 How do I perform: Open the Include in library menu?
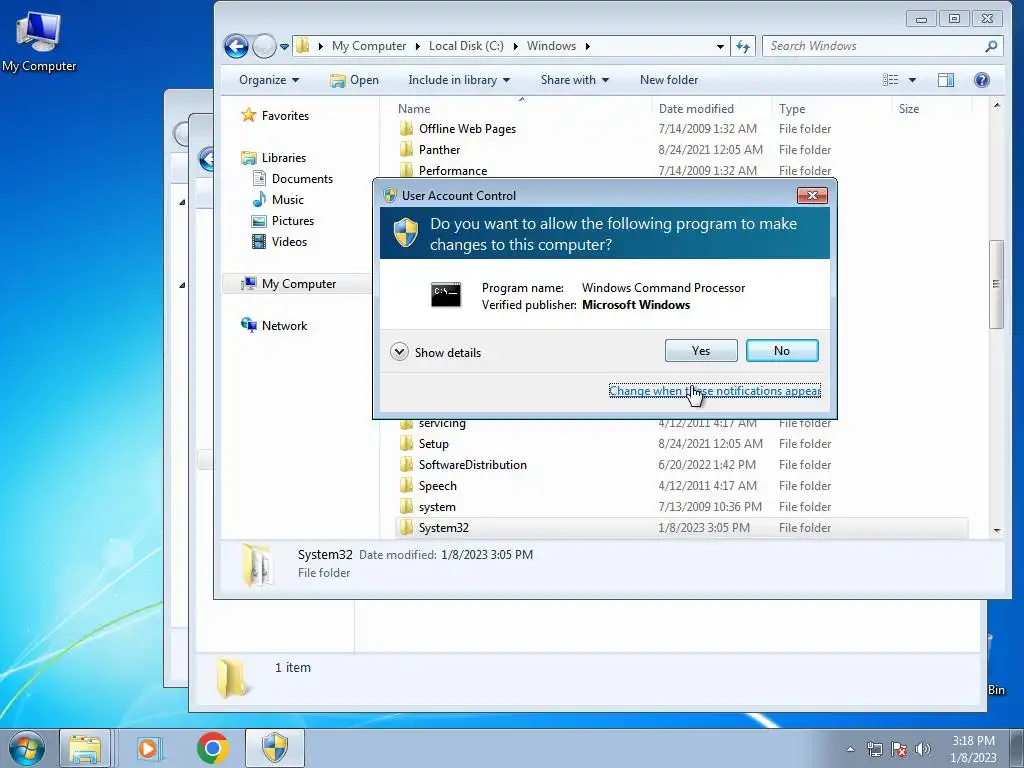coord(459,80)
